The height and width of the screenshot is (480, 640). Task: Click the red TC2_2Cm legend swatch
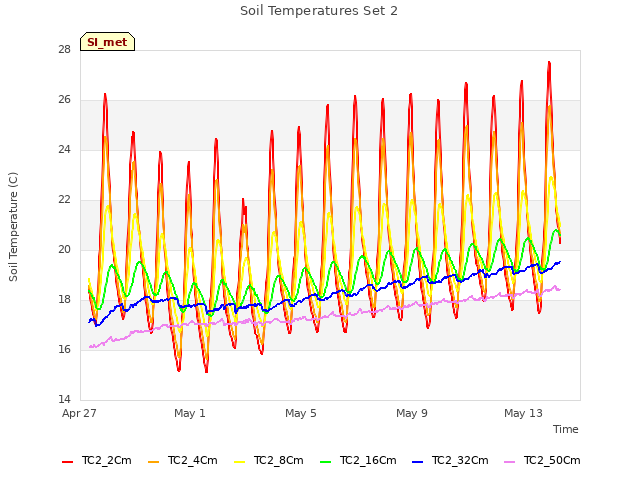[67, 462]
